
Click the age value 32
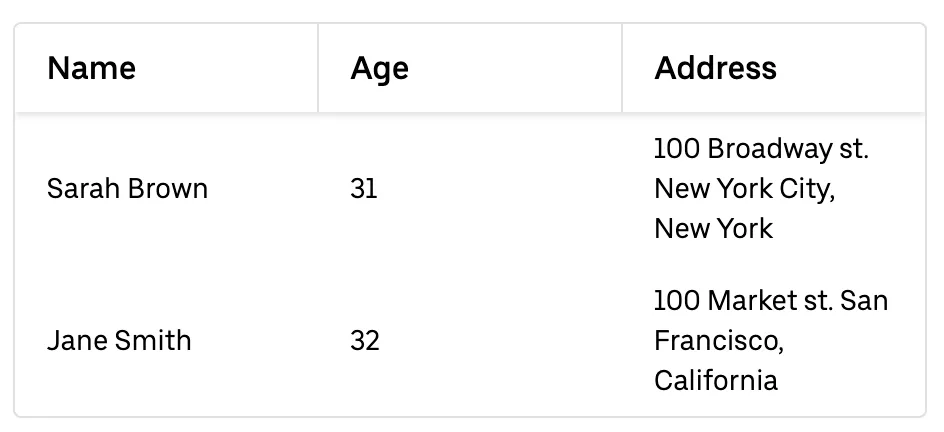pos(365,341)
